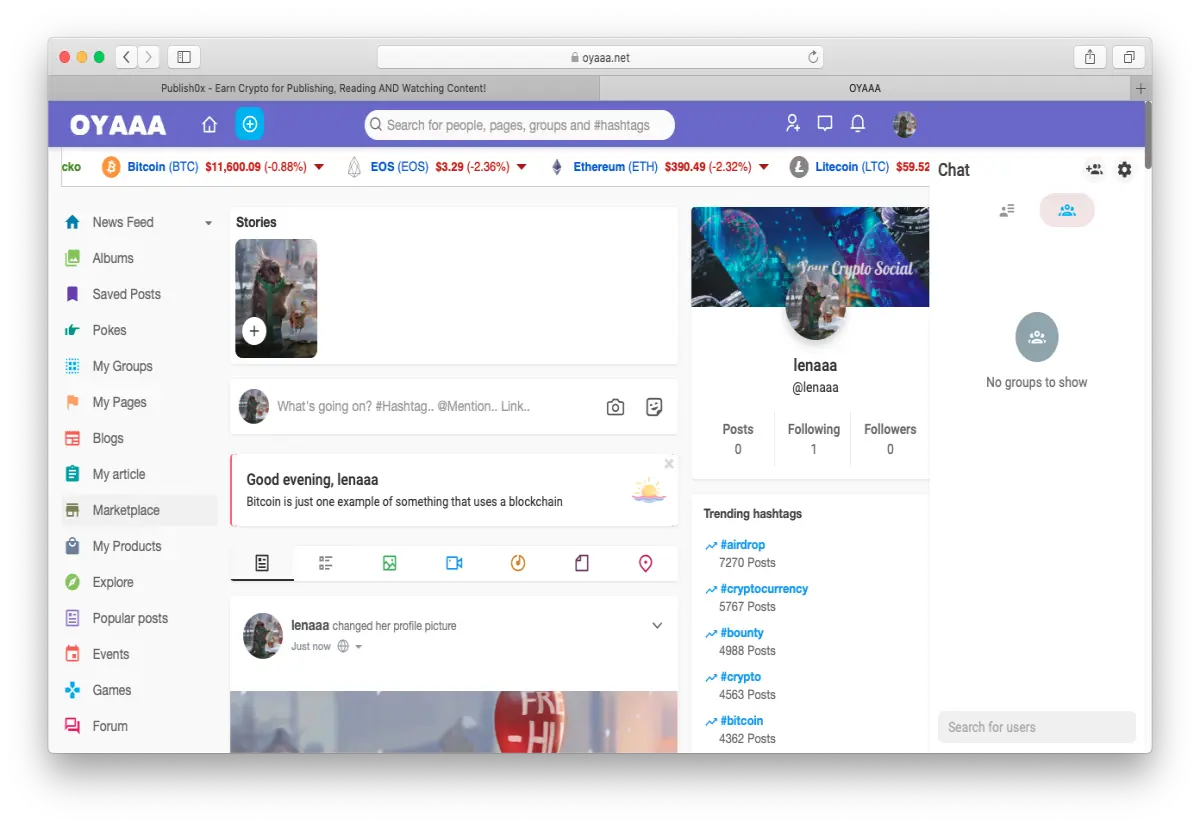This screenshot has height=827, width=1200.
Task: Open Safari share menu
Action: 1090,57
